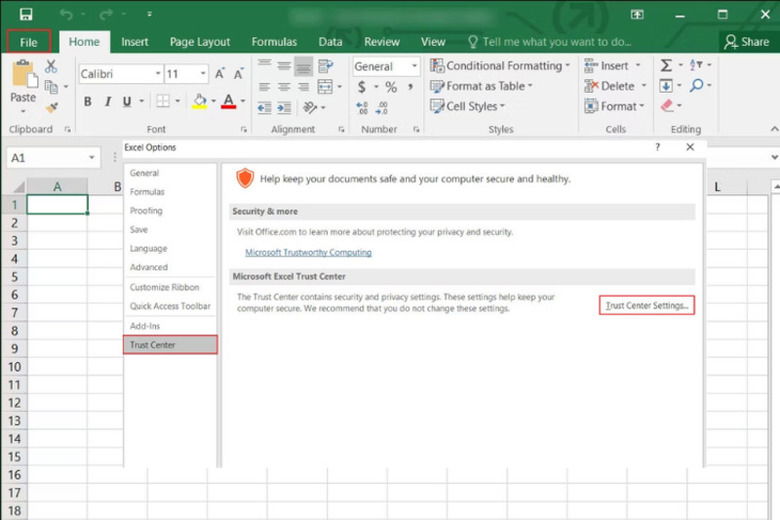Toggle Top Align
This screenshot has height=520, width=780.
coord(265,66)
